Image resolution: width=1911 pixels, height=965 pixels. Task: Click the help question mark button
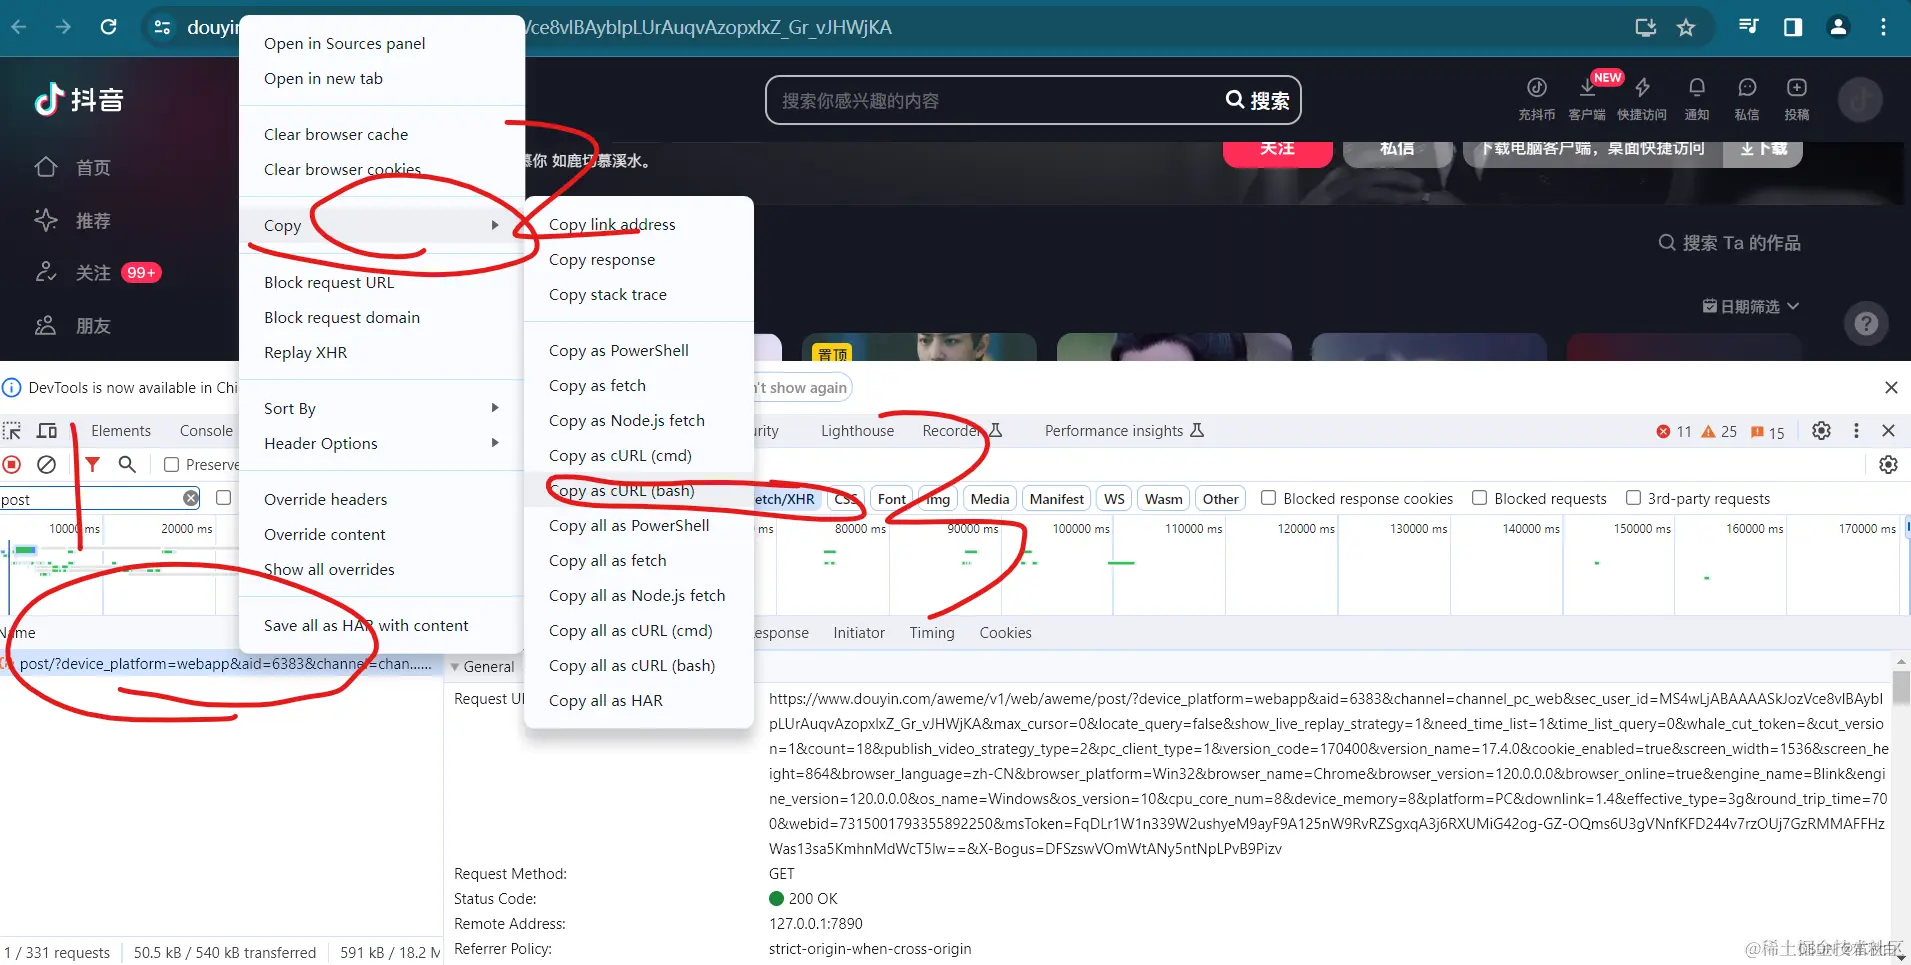click(1866, 323)
